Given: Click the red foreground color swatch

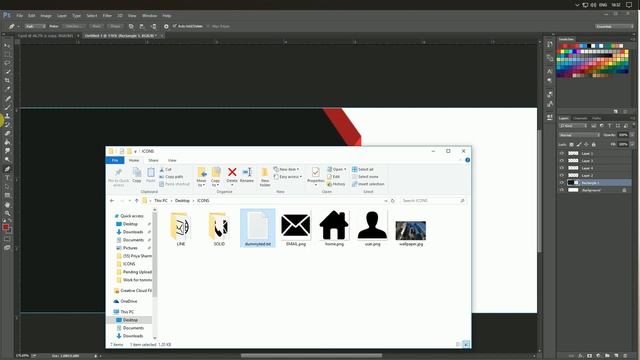Looking at the screenshot, I should (x=5, y=227).
